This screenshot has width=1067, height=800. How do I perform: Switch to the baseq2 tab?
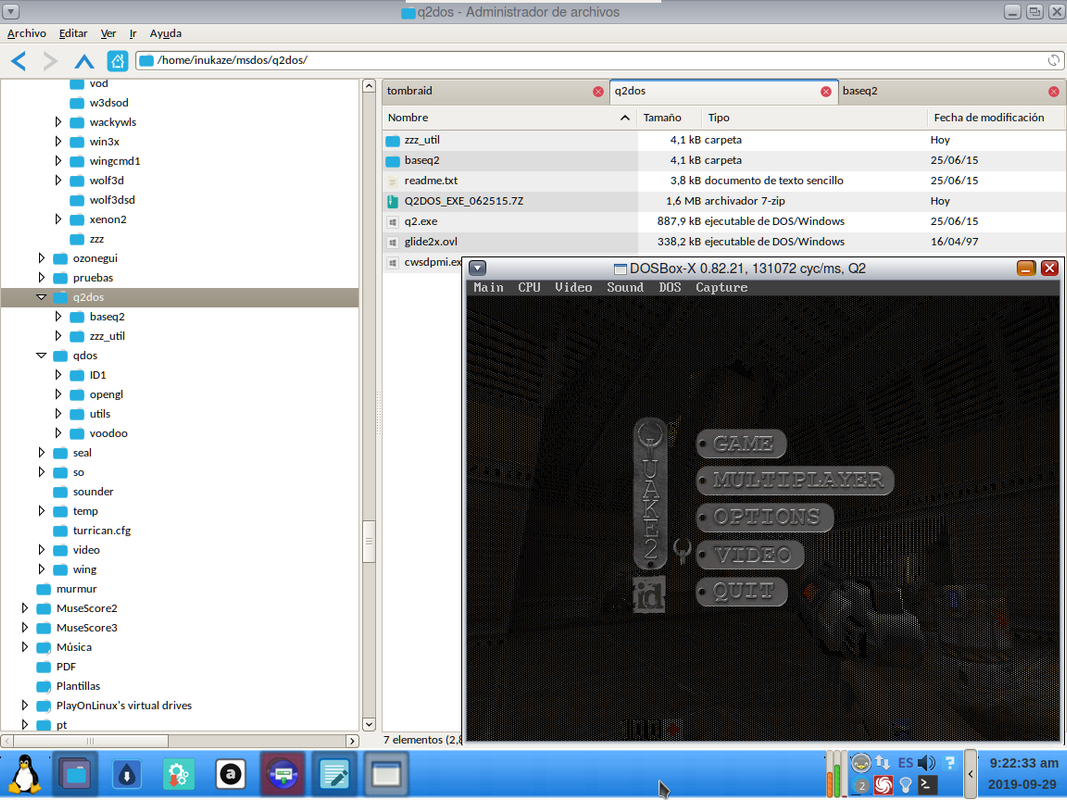[951, 91]
